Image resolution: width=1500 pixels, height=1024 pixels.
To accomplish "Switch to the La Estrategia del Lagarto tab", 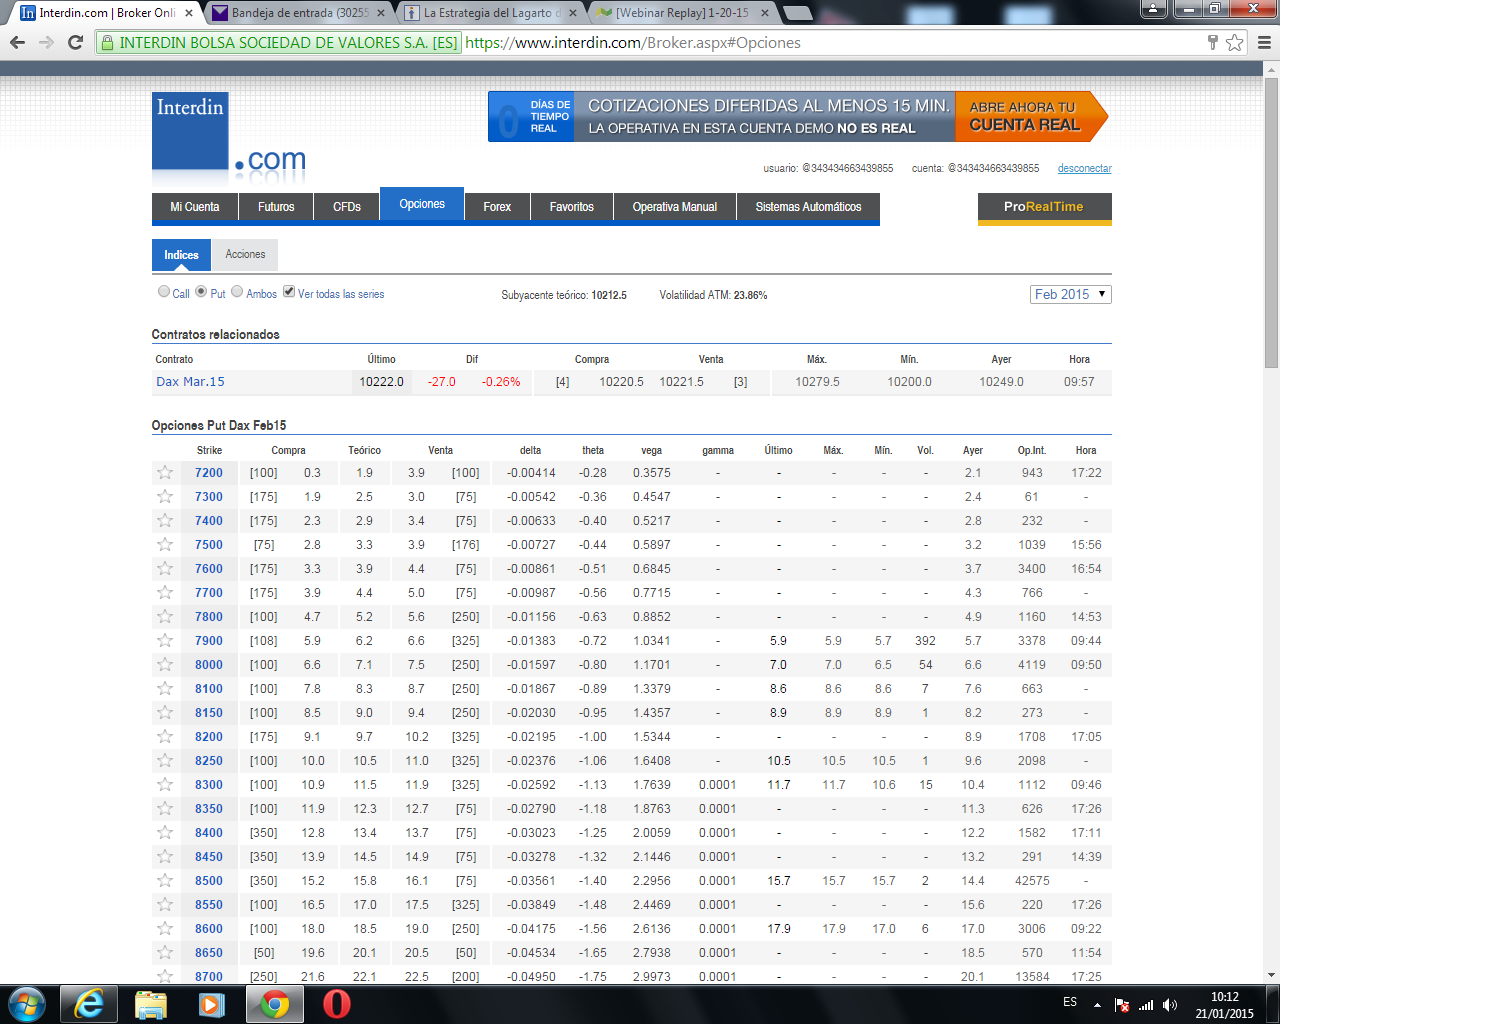I will 490,13.
